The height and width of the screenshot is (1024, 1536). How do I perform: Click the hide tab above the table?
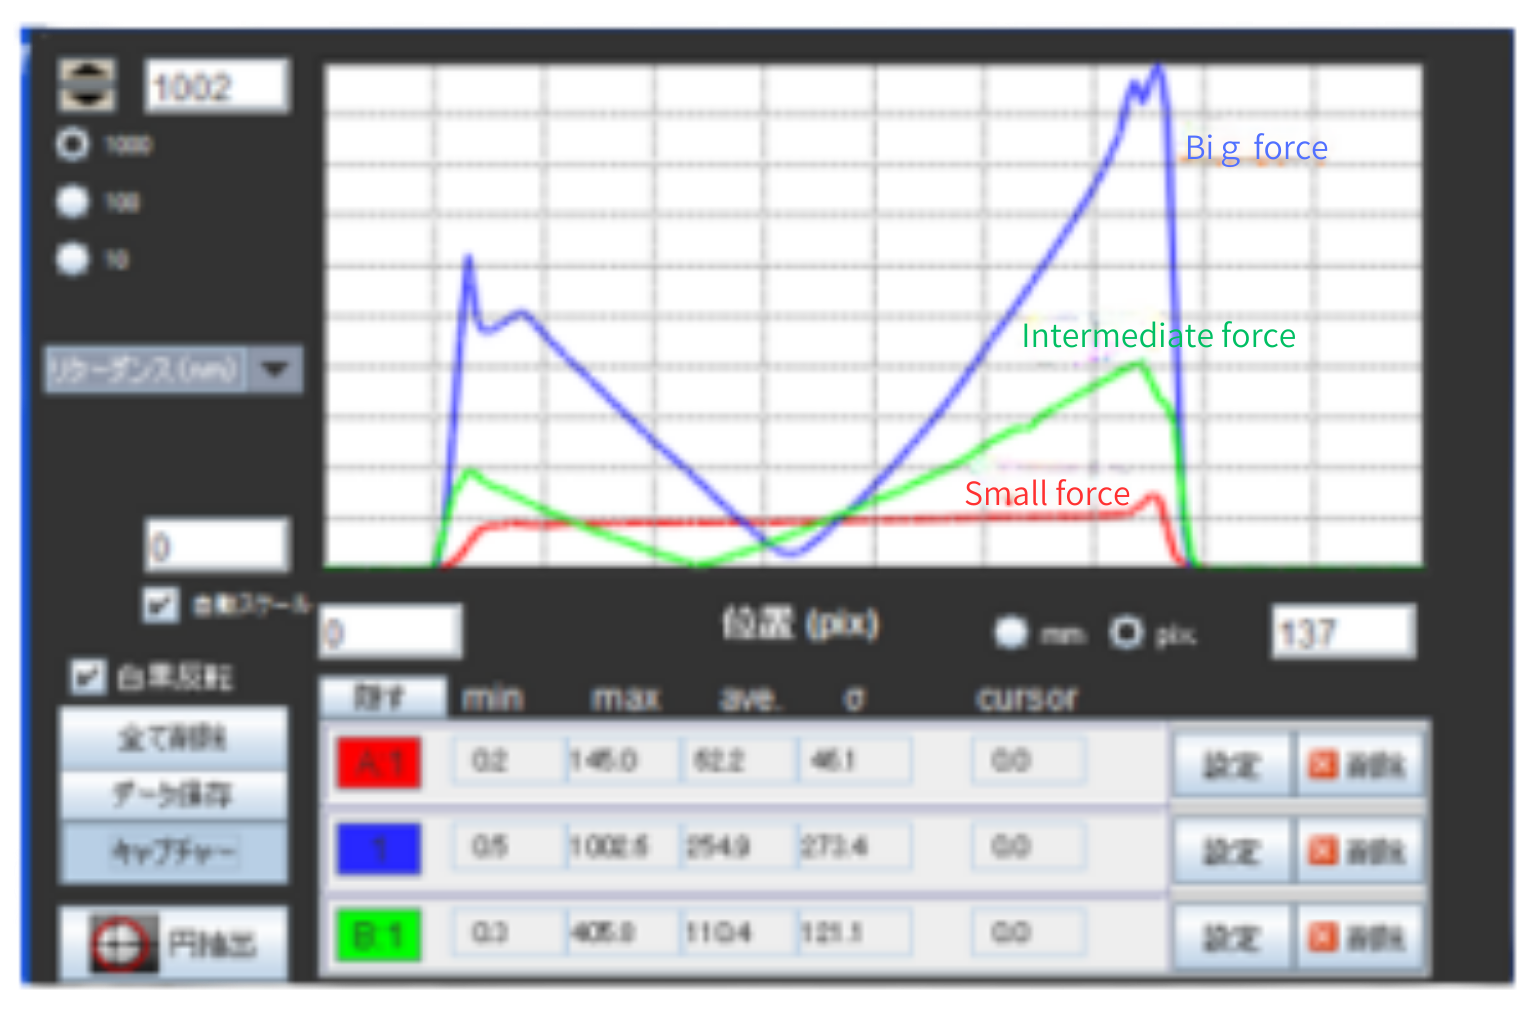point(382,697)
